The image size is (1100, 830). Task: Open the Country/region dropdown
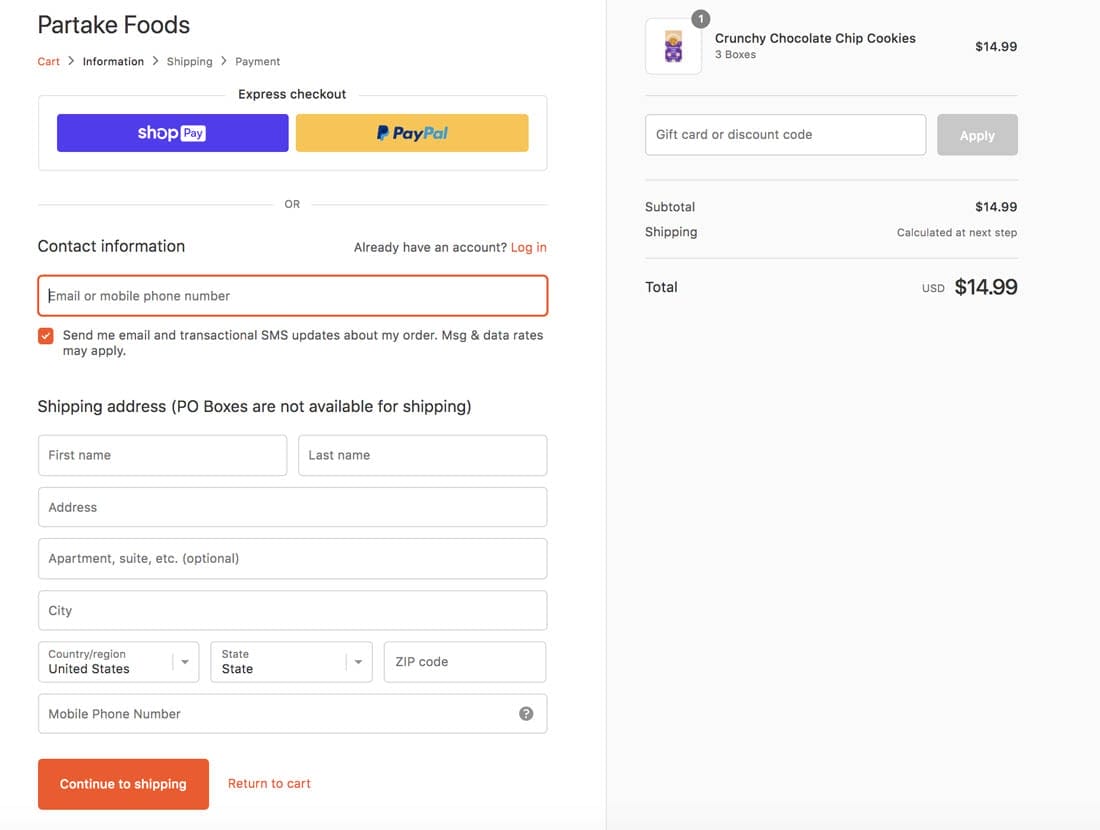pos(118,662)
